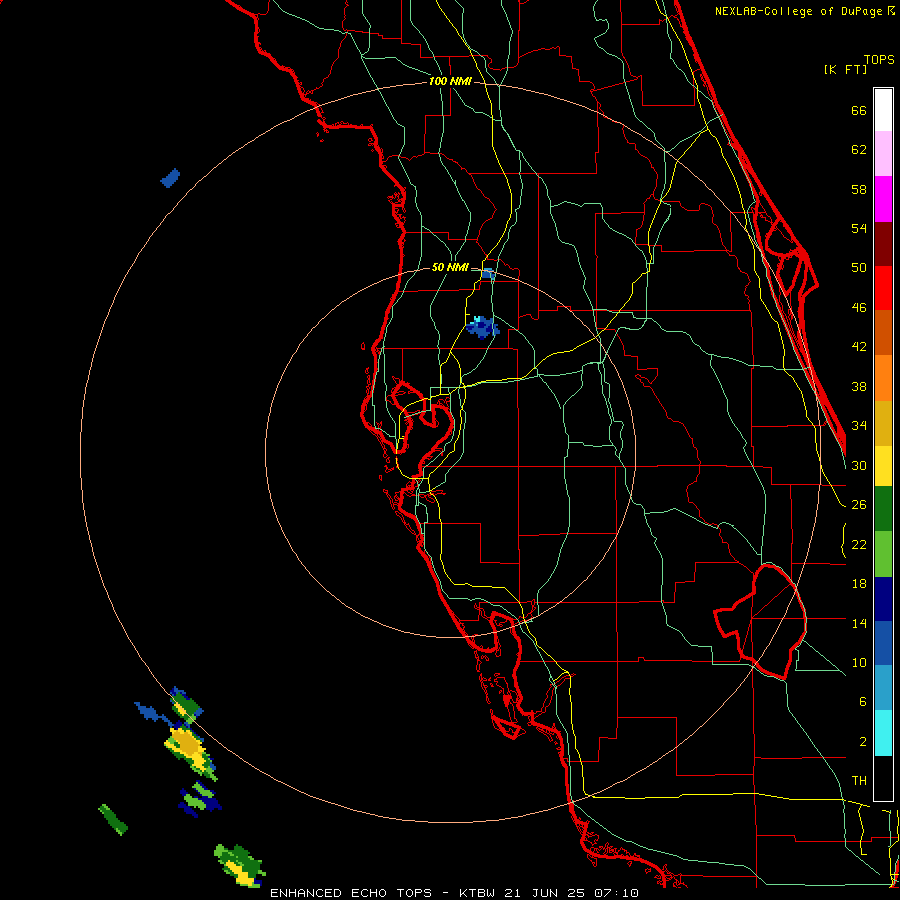Image resolution: width=900 pixels, height=900 pixels.
Task: Select the light green legend swatch
Action: click(883, 554)
